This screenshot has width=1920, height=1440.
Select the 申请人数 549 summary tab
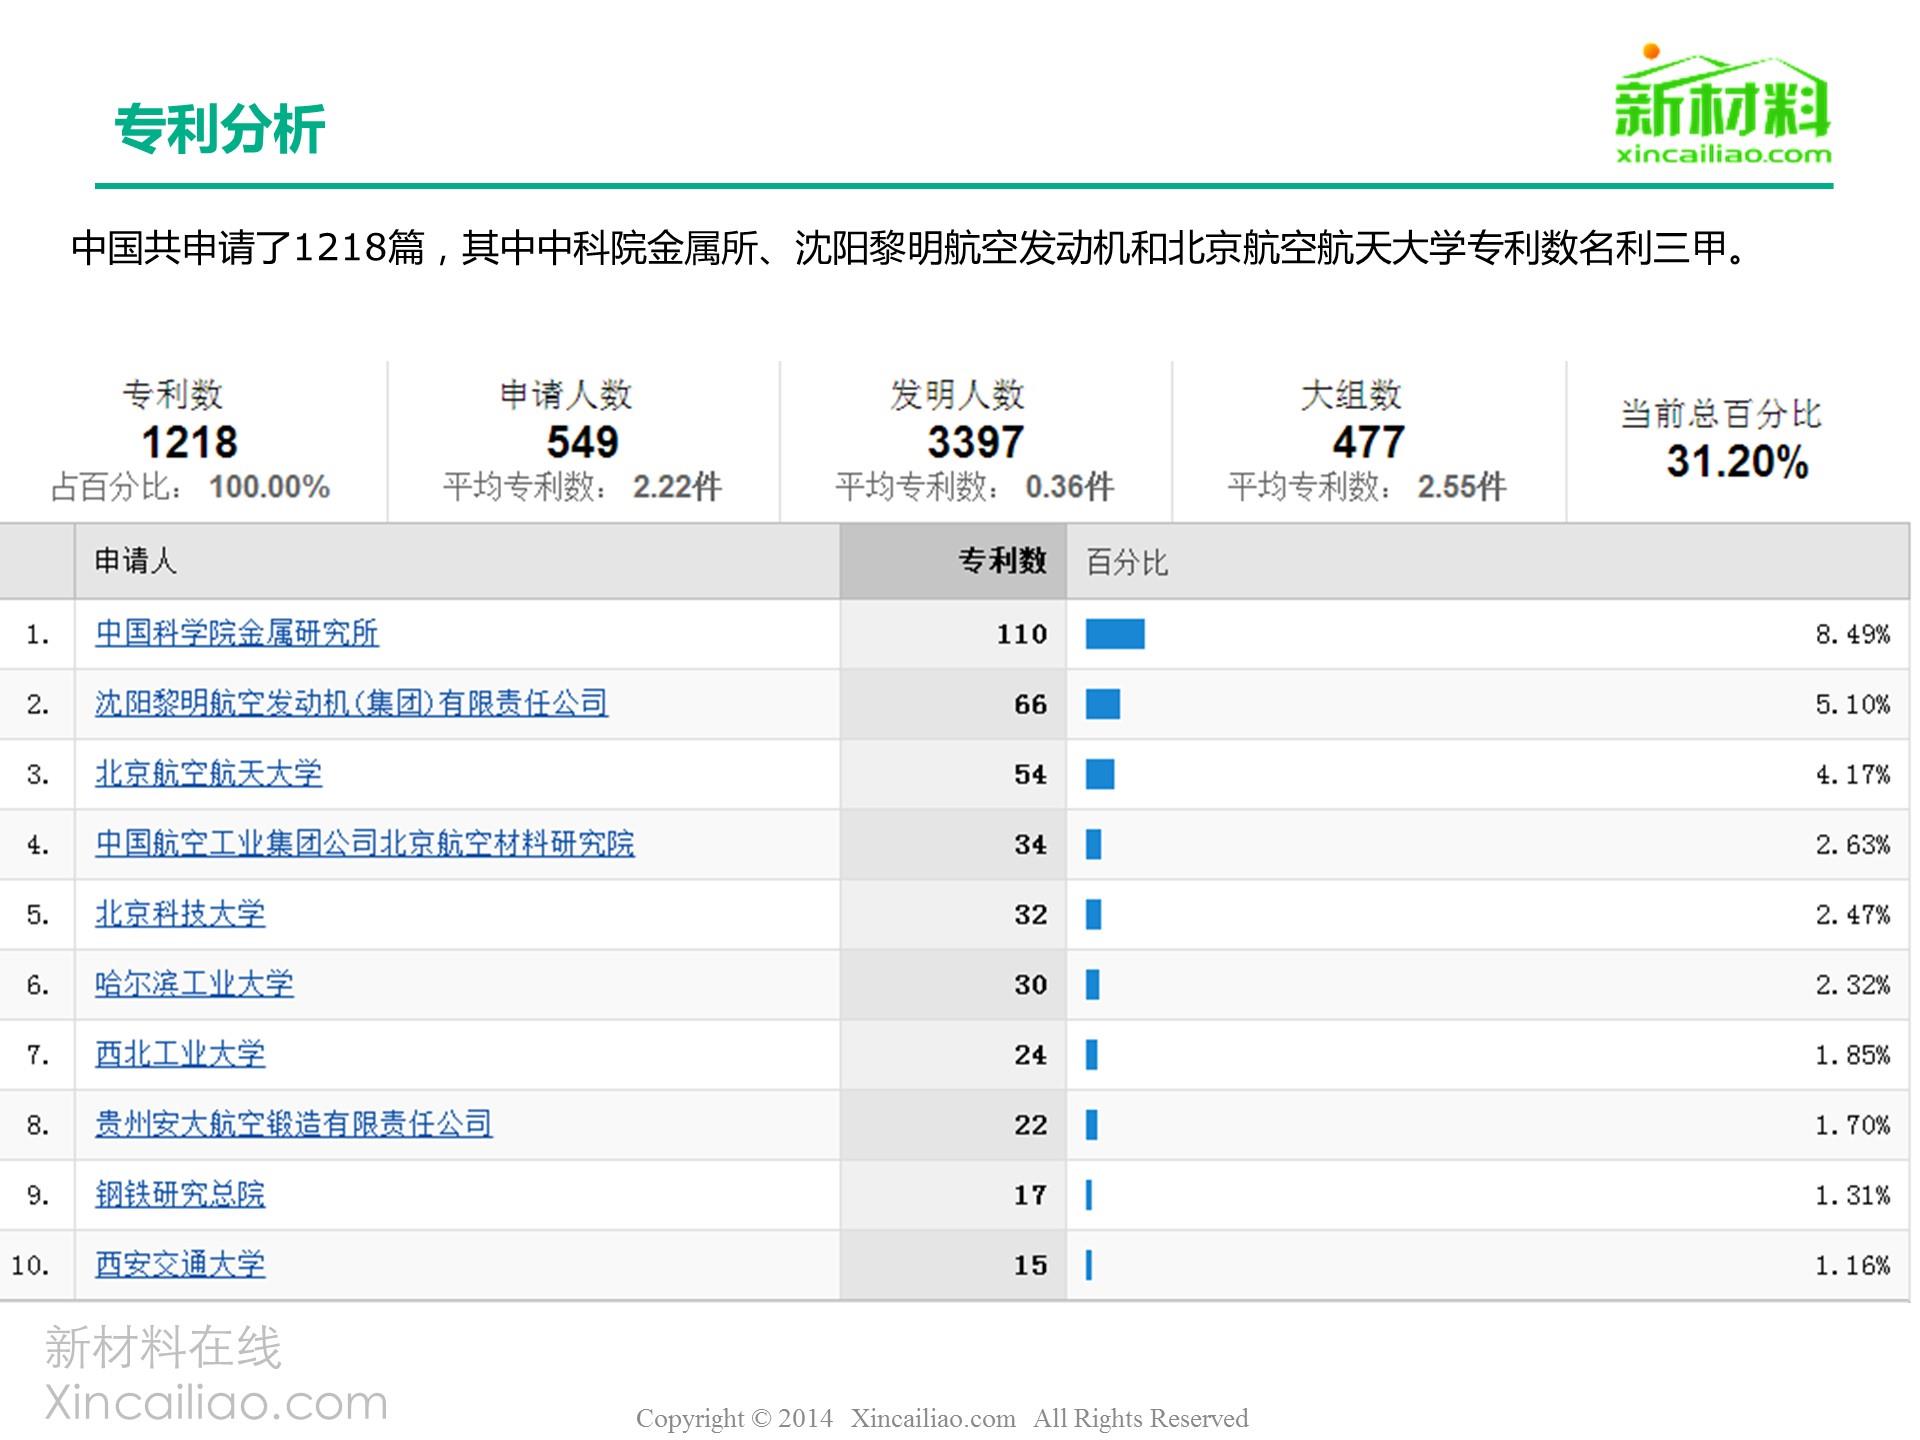coord(582,441)
